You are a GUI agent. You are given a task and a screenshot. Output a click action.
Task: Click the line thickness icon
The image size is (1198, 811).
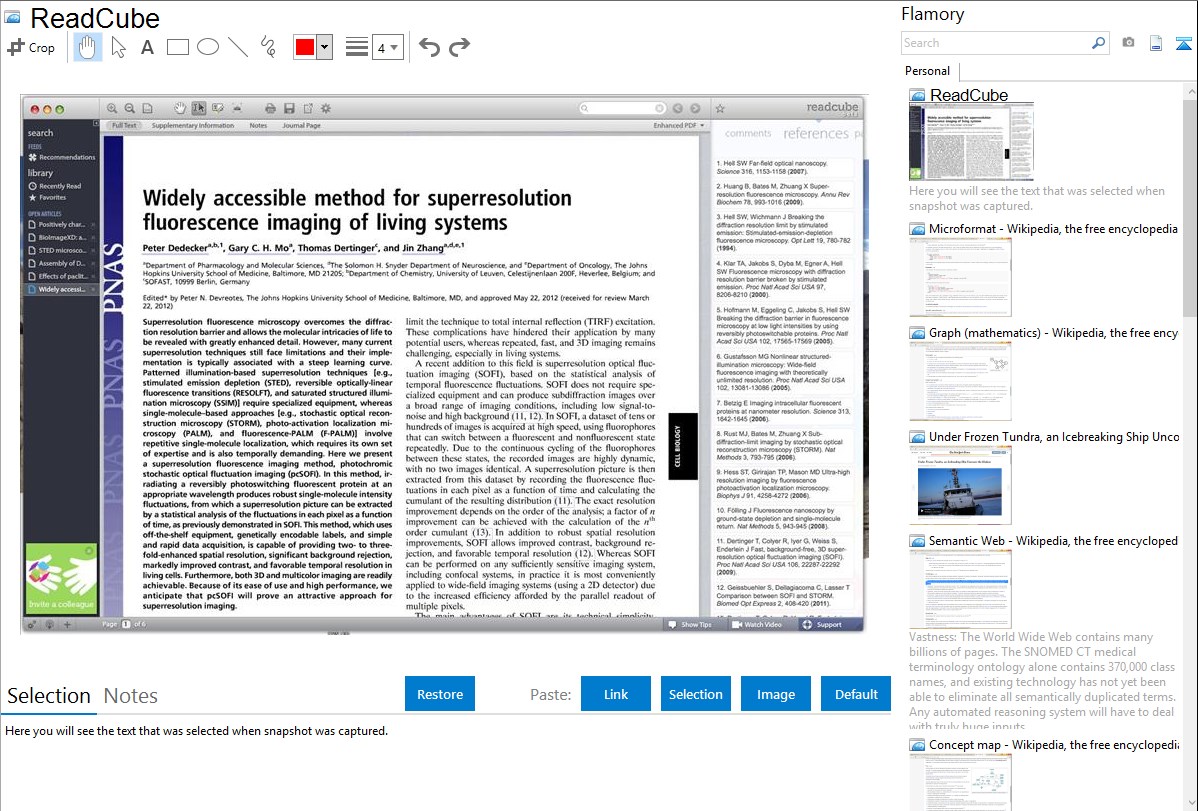[x=357, y=47]
